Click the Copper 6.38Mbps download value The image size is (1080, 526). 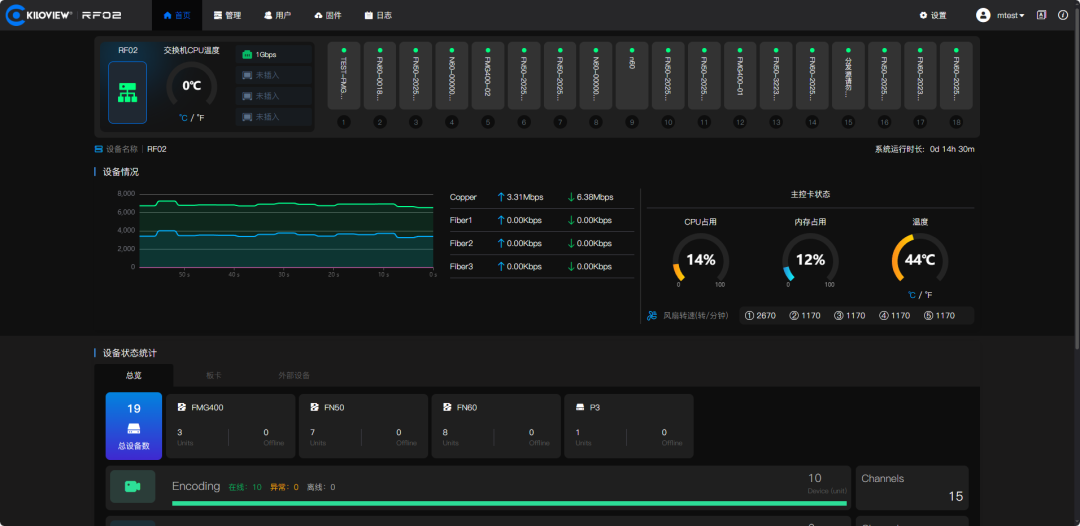tap(595, 197)
